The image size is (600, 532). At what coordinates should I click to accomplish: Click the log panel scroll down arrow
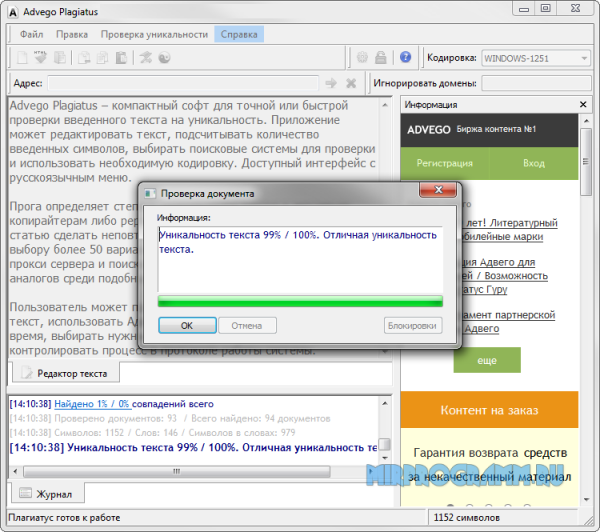pyautogui.click(x=385, y=458)
